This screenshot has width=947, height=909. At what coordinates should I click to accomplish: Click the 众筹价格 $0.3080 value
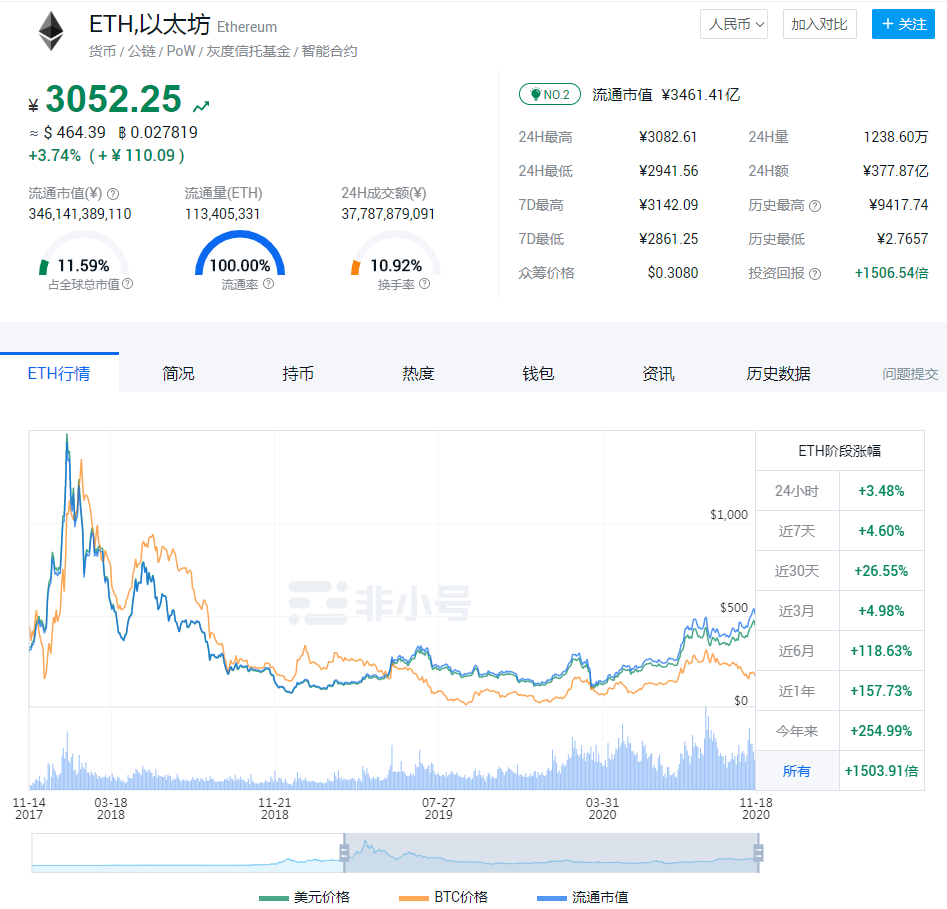click(x=673, y=273)
